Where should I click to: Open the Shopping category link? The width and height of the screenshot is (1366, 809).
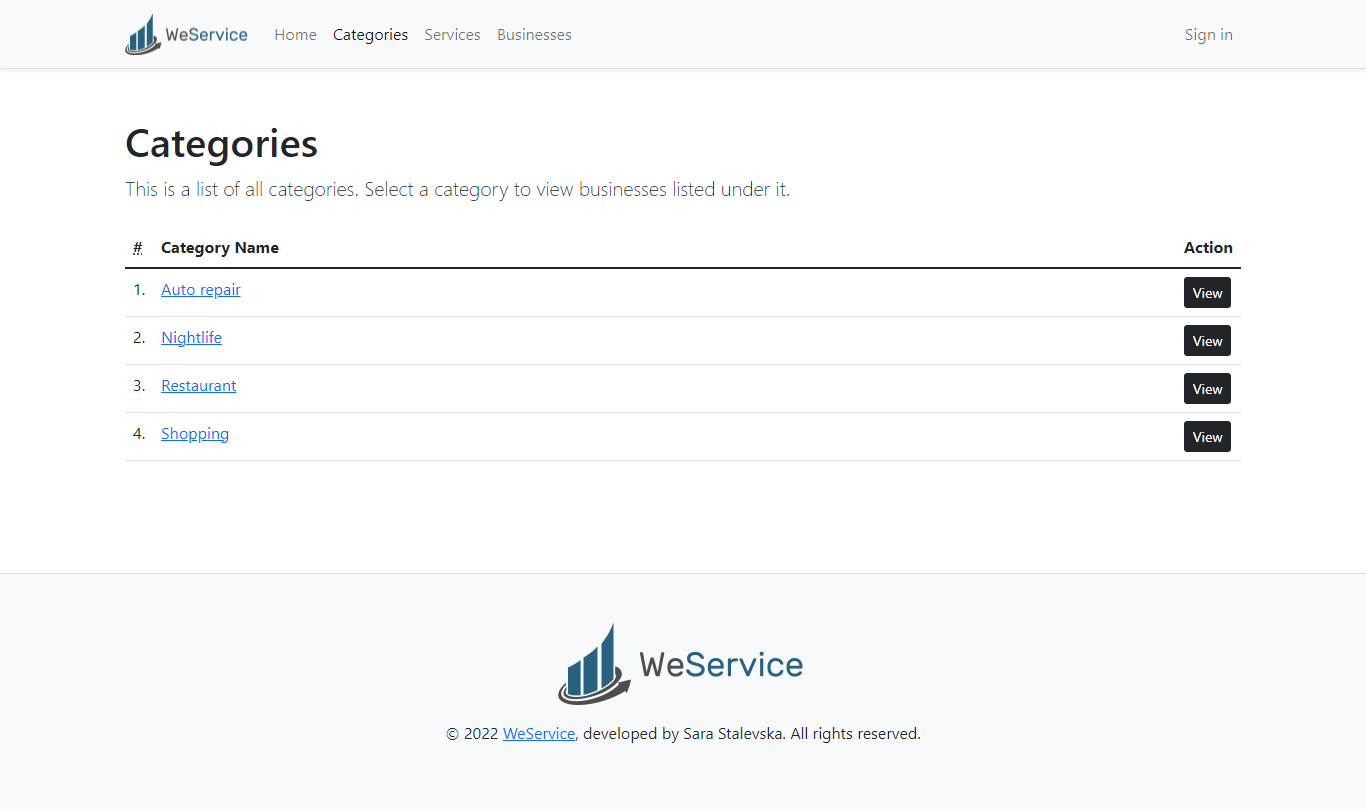pyautogui.click(x=195, y=434)
